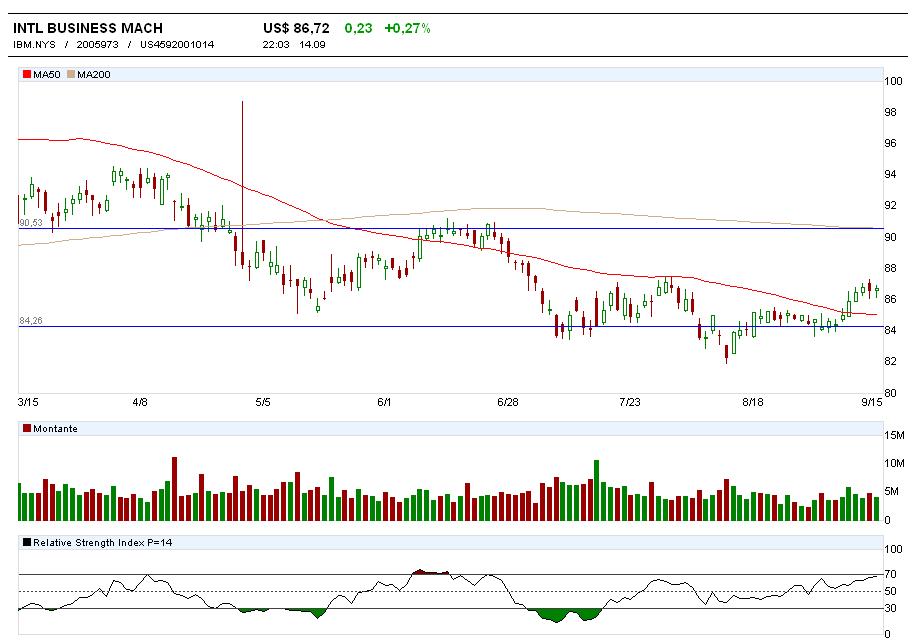Select the MA200 legend label

click(94, 74)
